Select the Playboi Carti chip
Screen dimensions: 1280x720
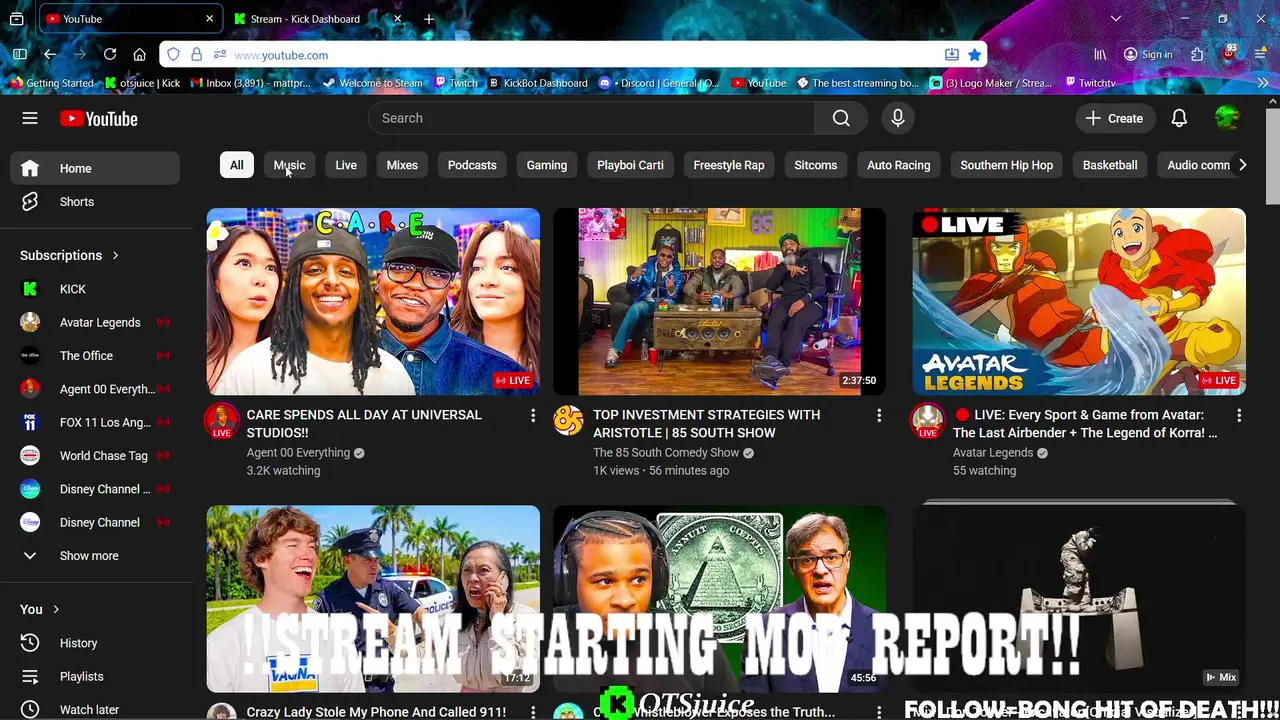click(x=630, y=165)
